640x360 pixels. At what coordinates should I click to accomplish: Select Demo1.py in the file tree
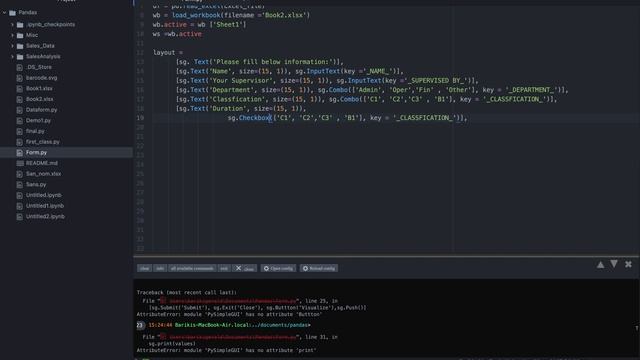pos(38,120)
